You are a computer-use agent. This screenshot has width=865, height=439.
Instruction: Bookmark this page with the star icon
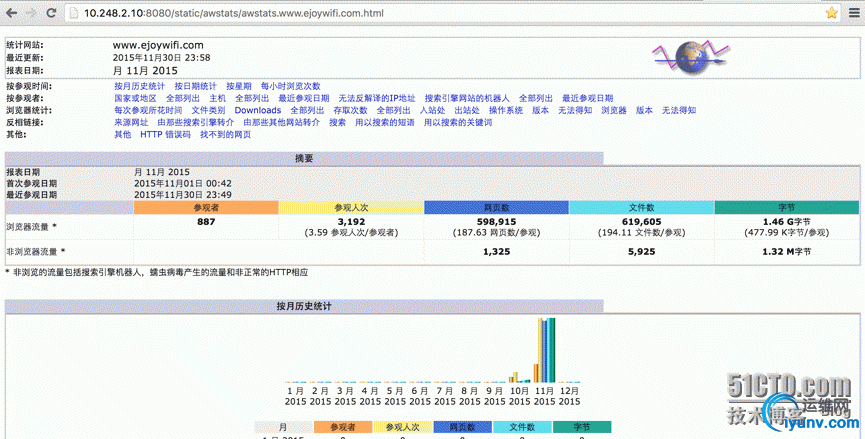click(x=831, y=13)
